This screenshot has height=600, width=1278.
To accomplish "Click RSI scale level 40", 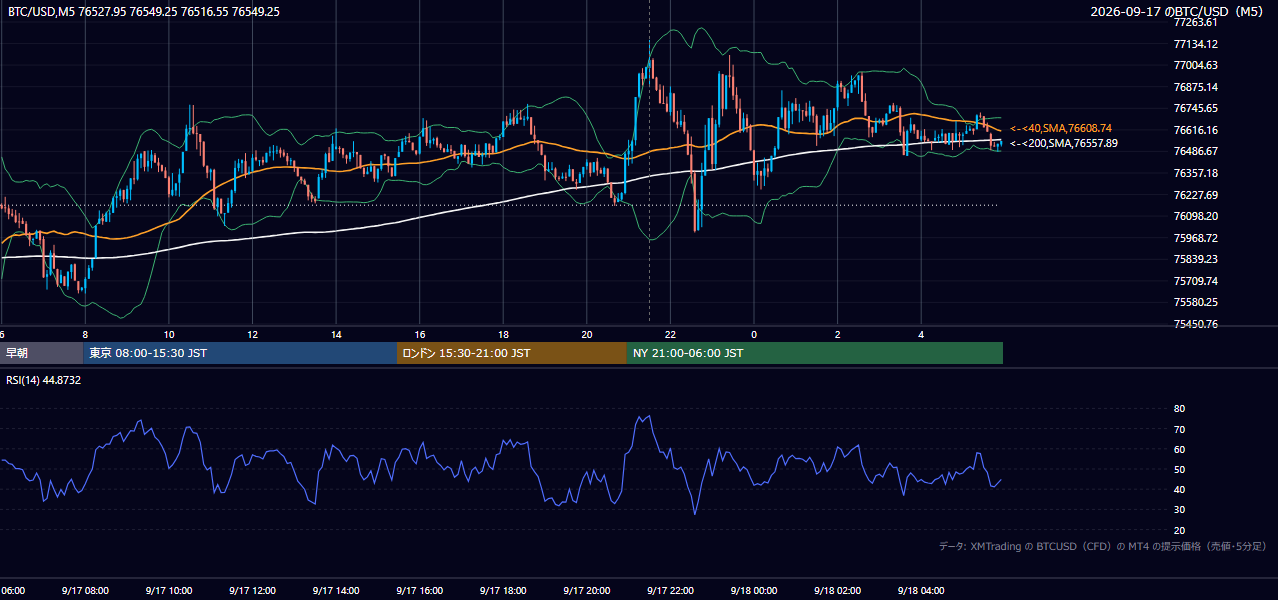I will (1179, 489).
